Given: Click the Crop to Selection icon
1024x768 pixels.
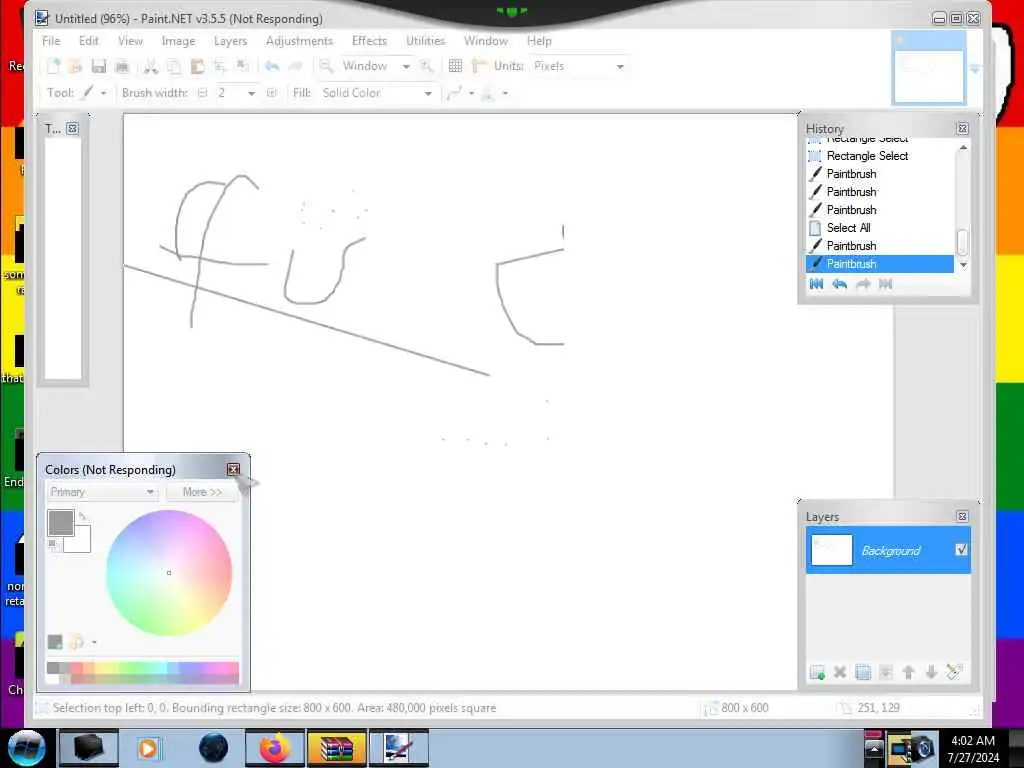Looking at the screenshot, I should [220, 66].
